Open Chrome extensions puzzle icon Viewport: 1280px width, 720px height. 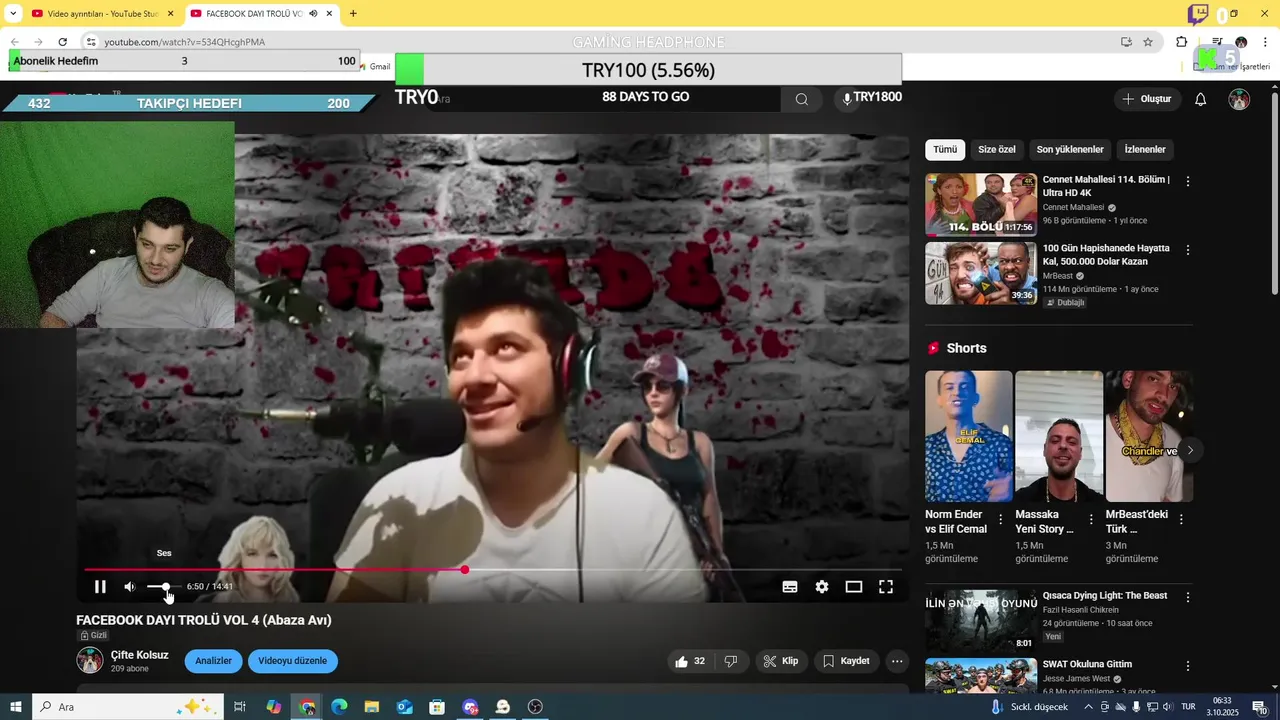(1181, 42)
